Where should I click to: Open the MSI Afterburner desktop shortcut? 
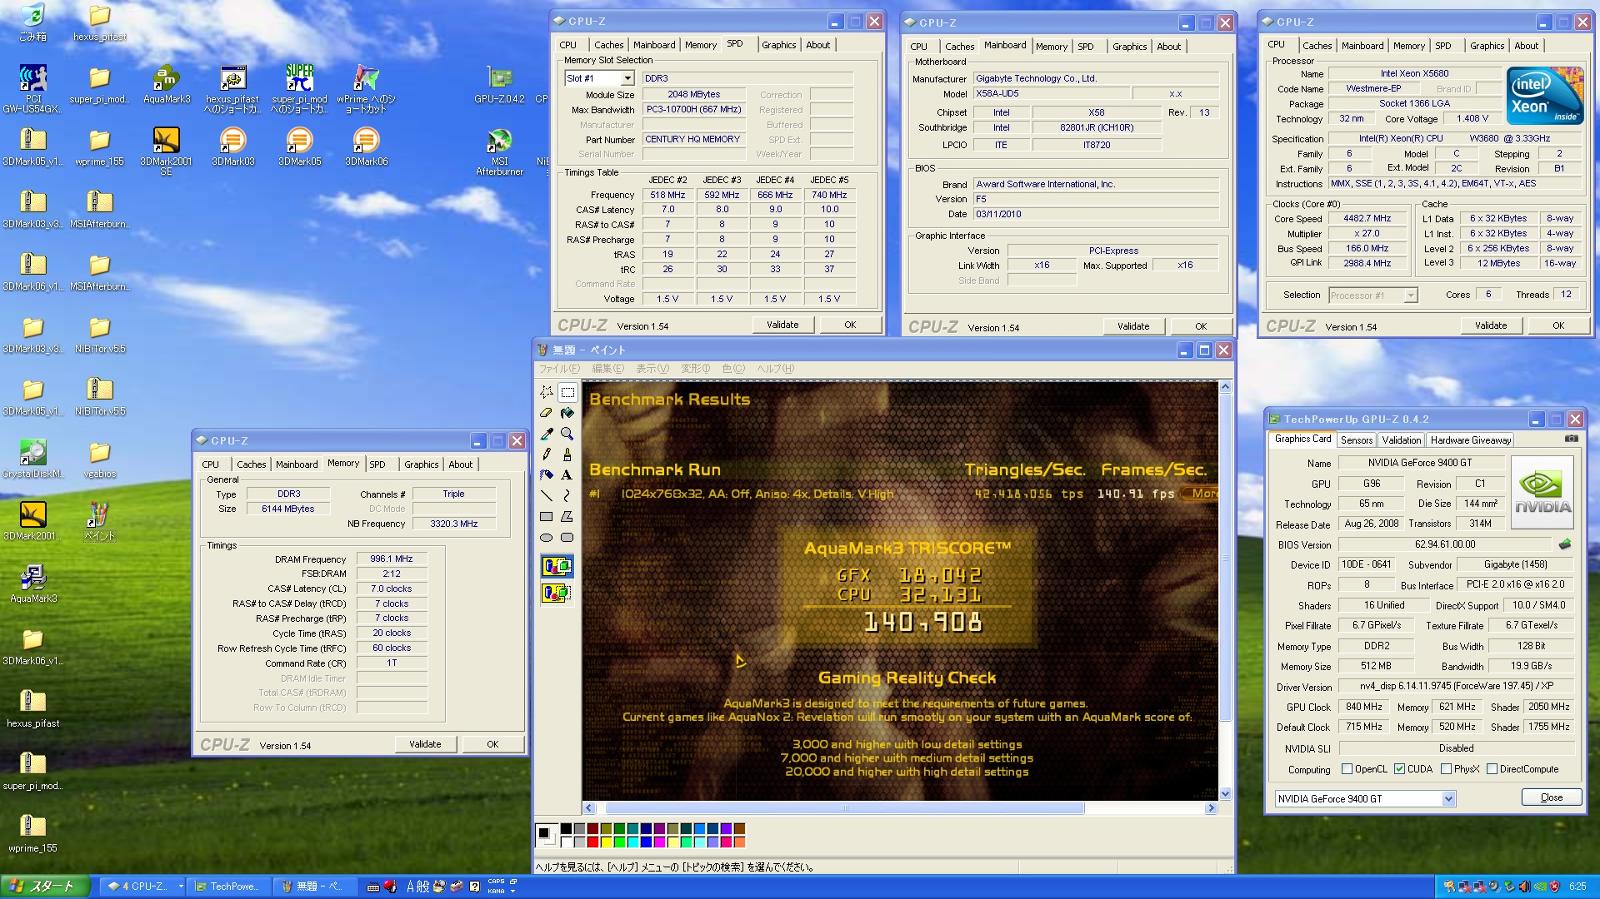500,150
